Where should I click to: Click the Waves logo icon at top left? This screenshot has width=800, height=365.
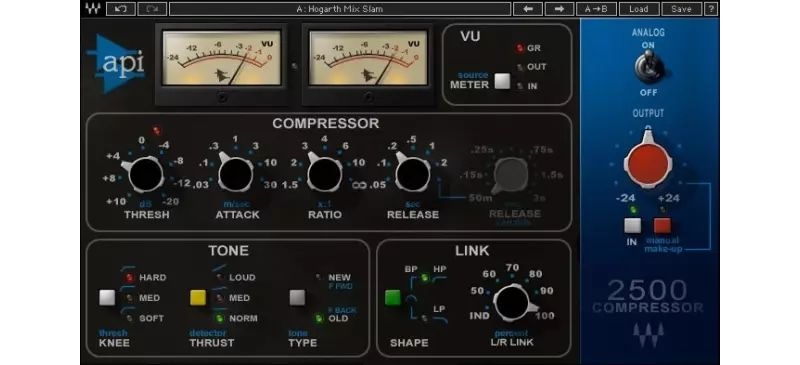coord(93,9)
